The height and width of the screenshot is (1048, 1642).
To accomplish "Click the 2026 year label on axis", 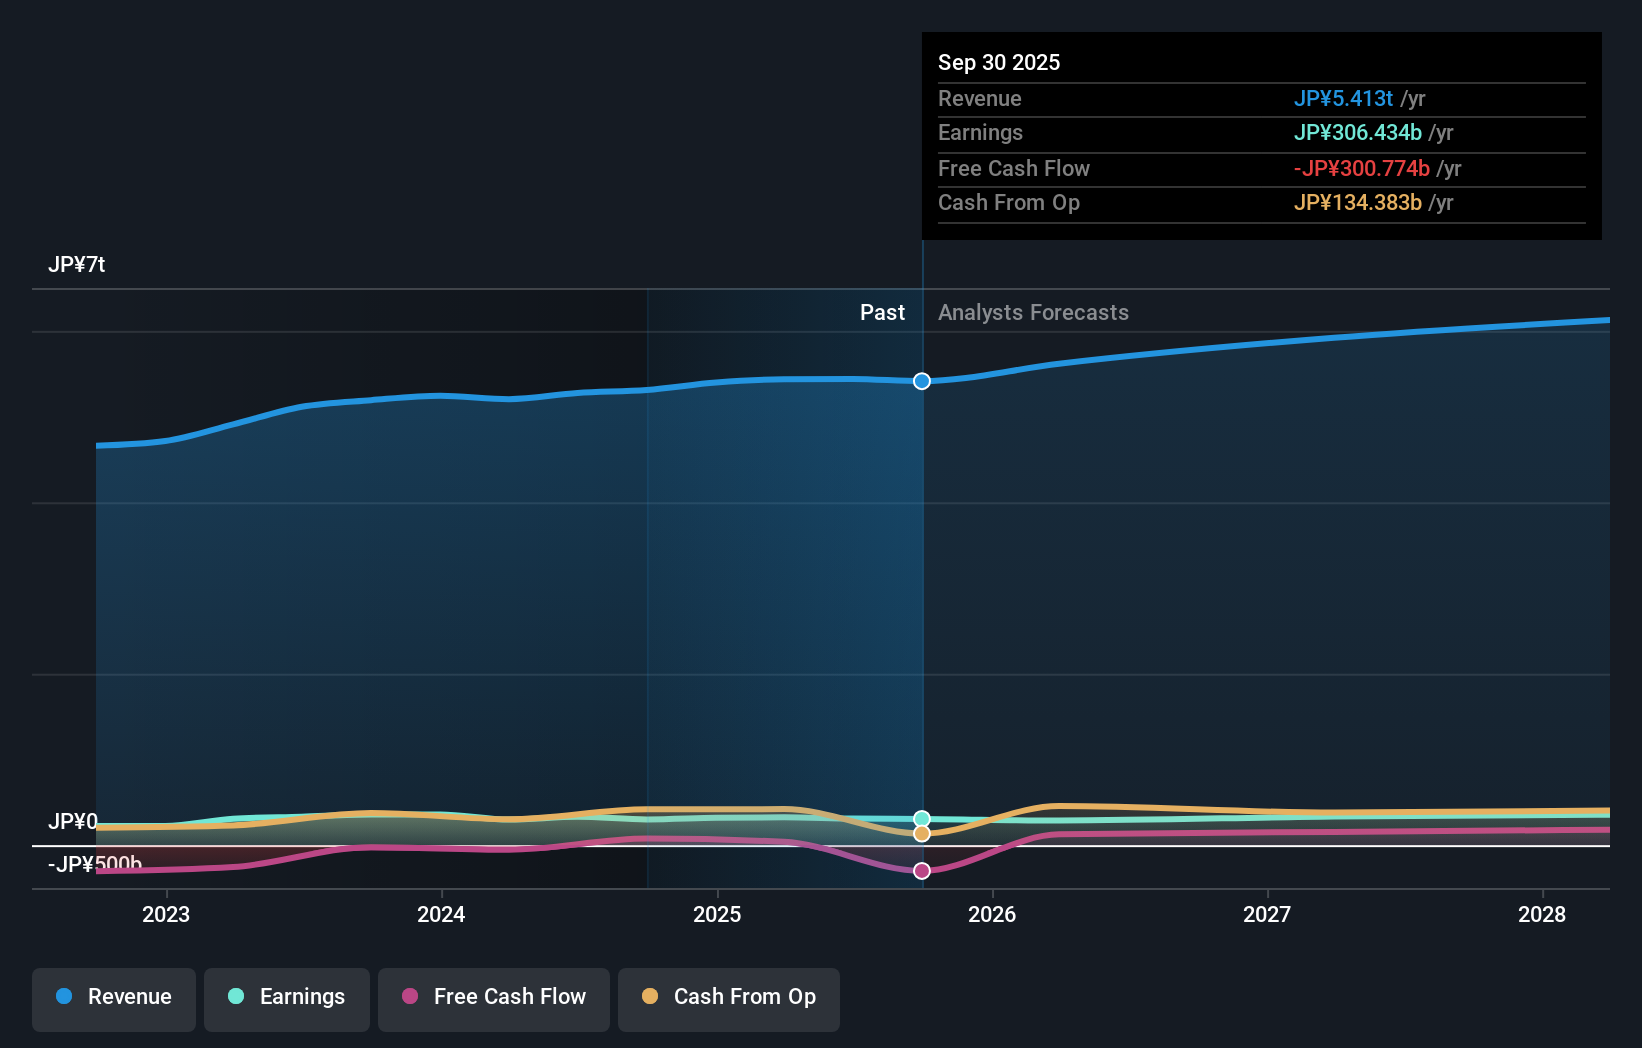I will point(992,914).
